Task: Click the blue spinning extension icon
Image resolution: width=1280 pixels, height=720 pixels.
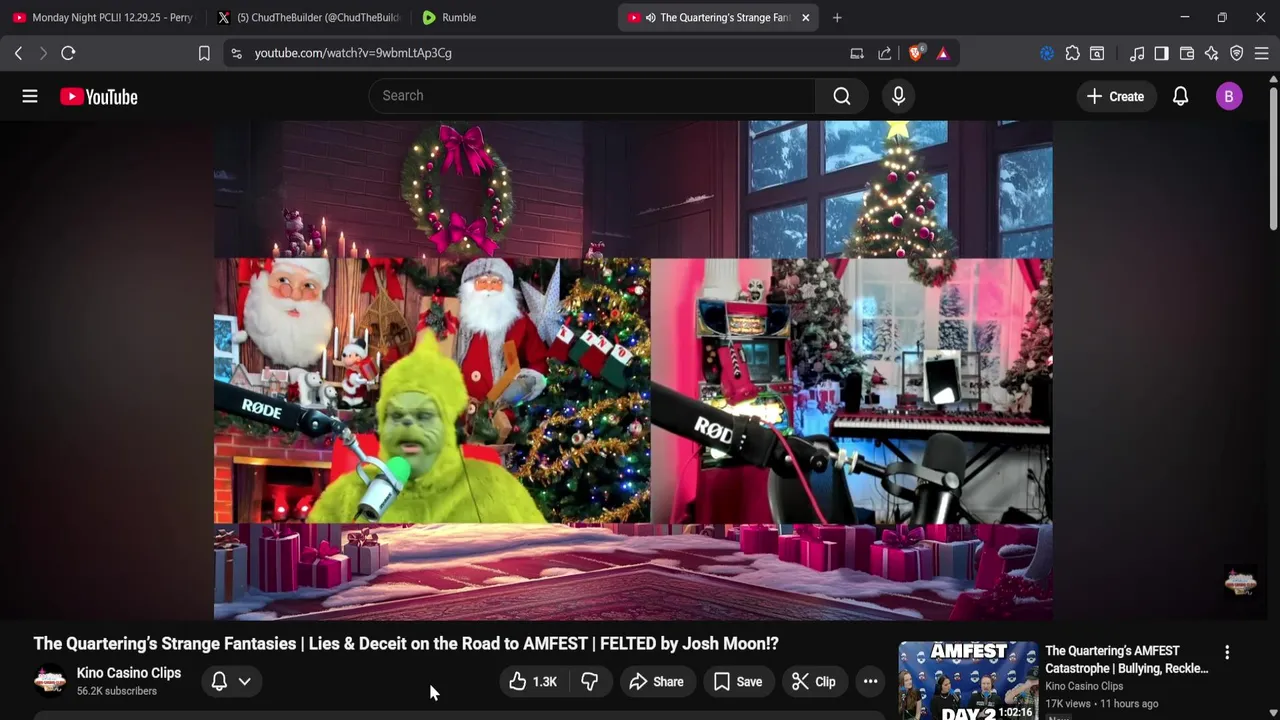Action: (x=1047, y=53)
